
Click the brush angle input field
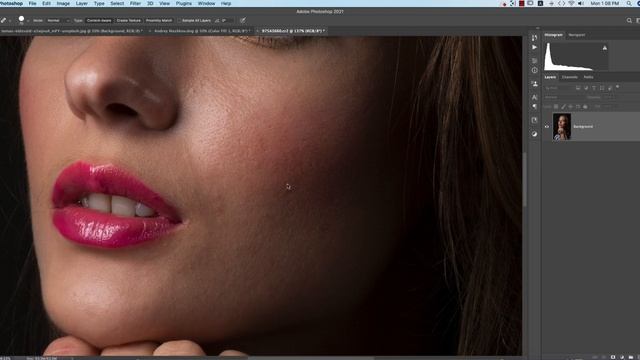click(x=227, y=20)
